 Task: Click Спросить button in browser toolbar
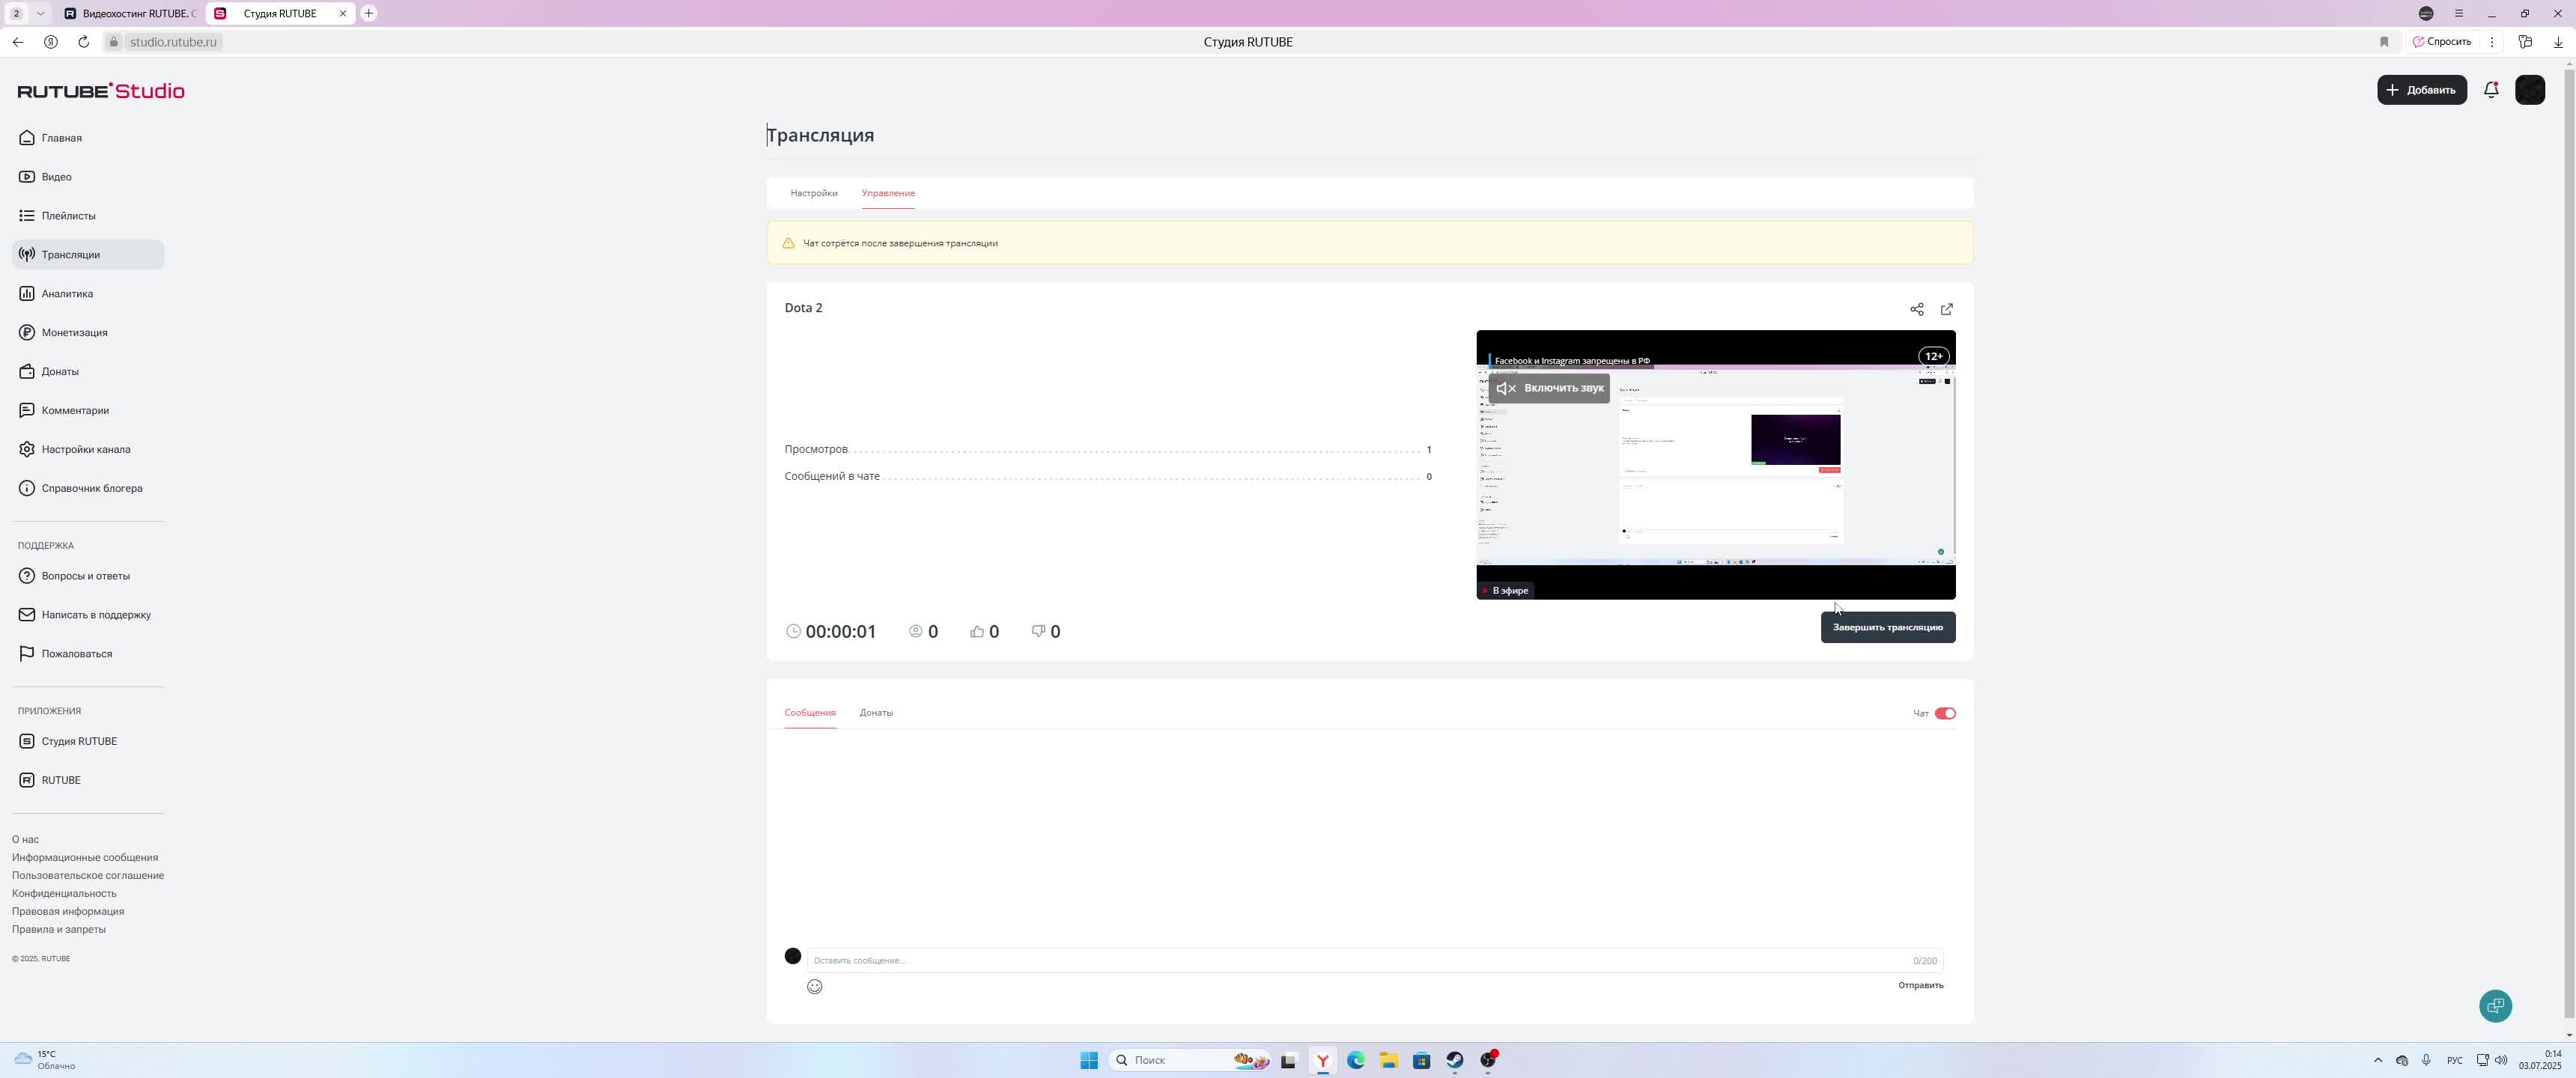2442,42
